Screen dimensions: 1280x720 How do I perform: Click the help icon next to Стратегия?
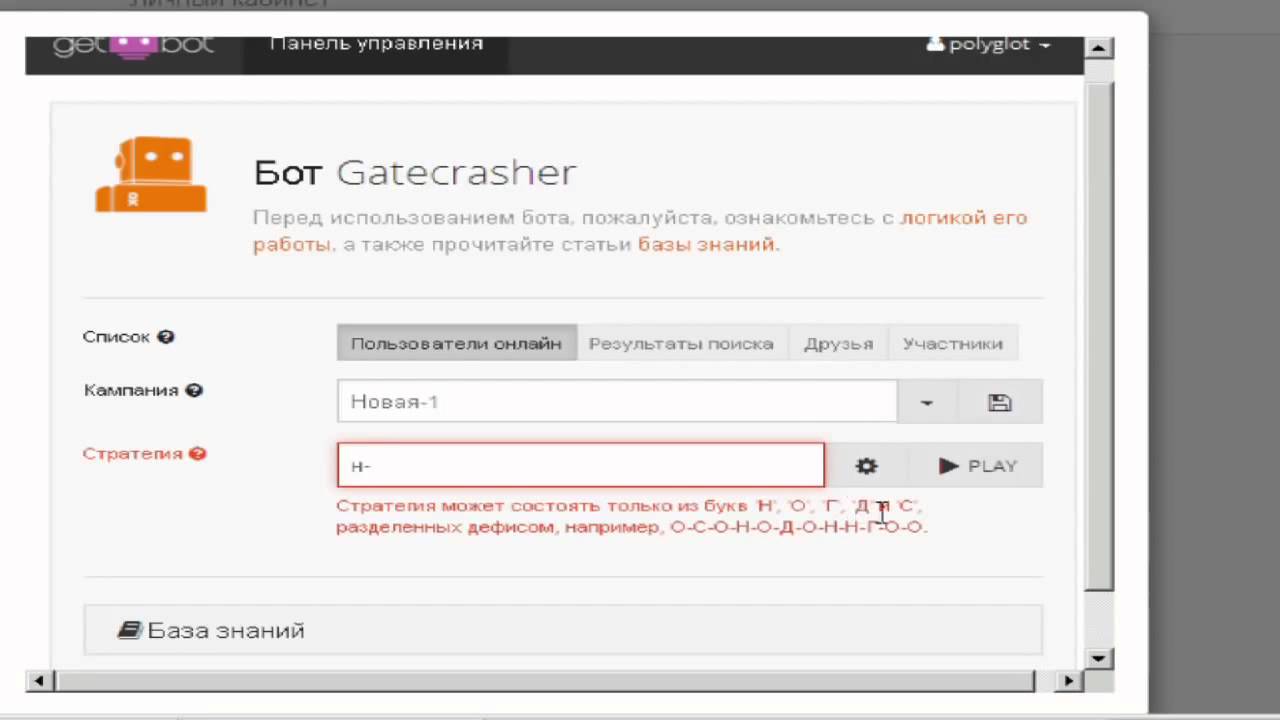(x=197, y=453)
